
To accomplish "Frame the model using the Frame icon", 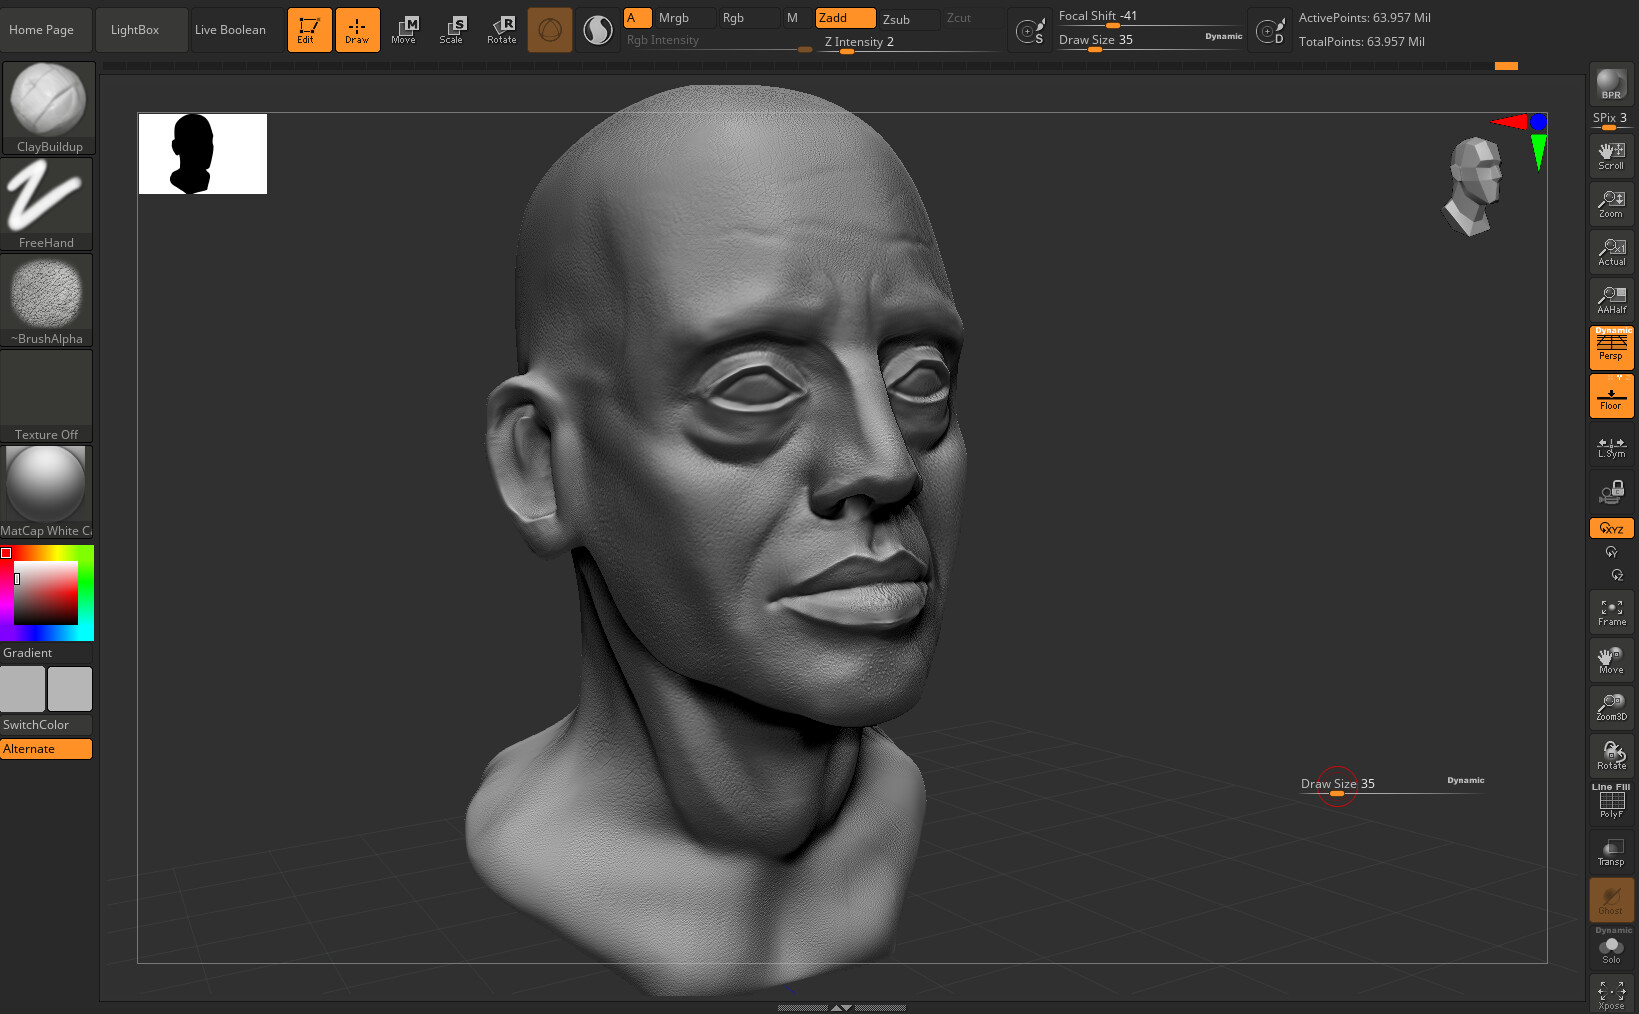I will 1611,611.
